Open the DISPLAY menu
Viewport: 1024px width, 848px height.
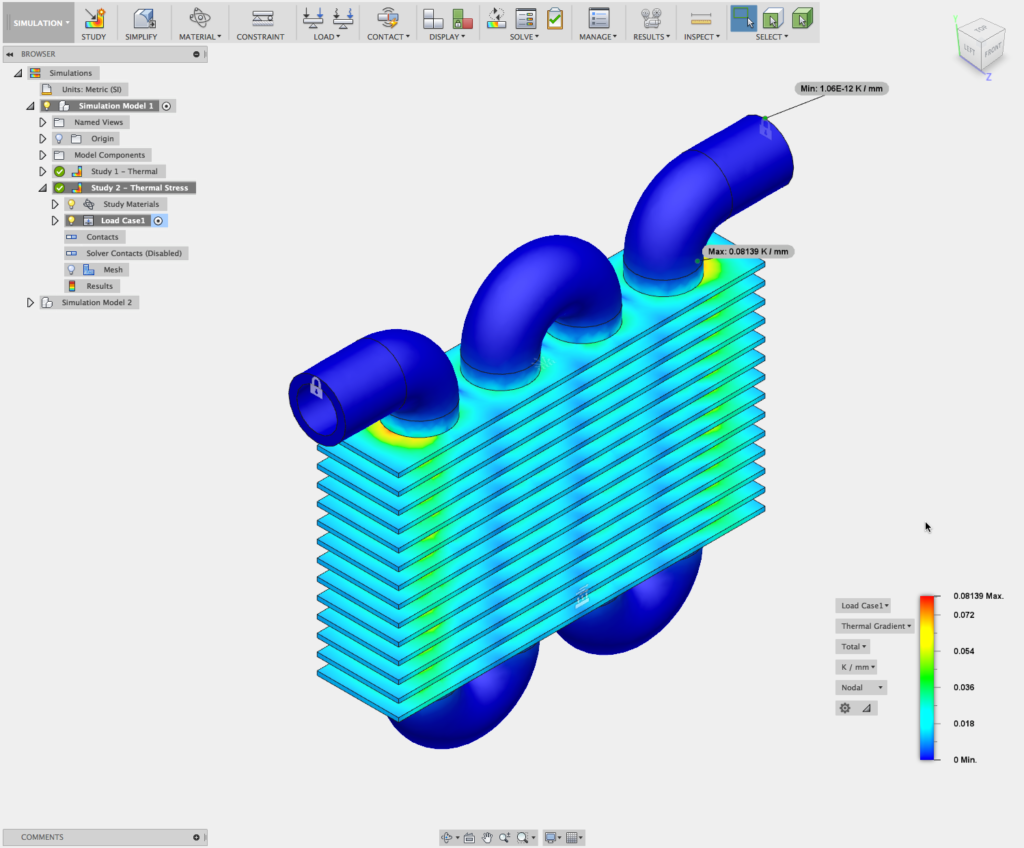[x=447, y=37]
